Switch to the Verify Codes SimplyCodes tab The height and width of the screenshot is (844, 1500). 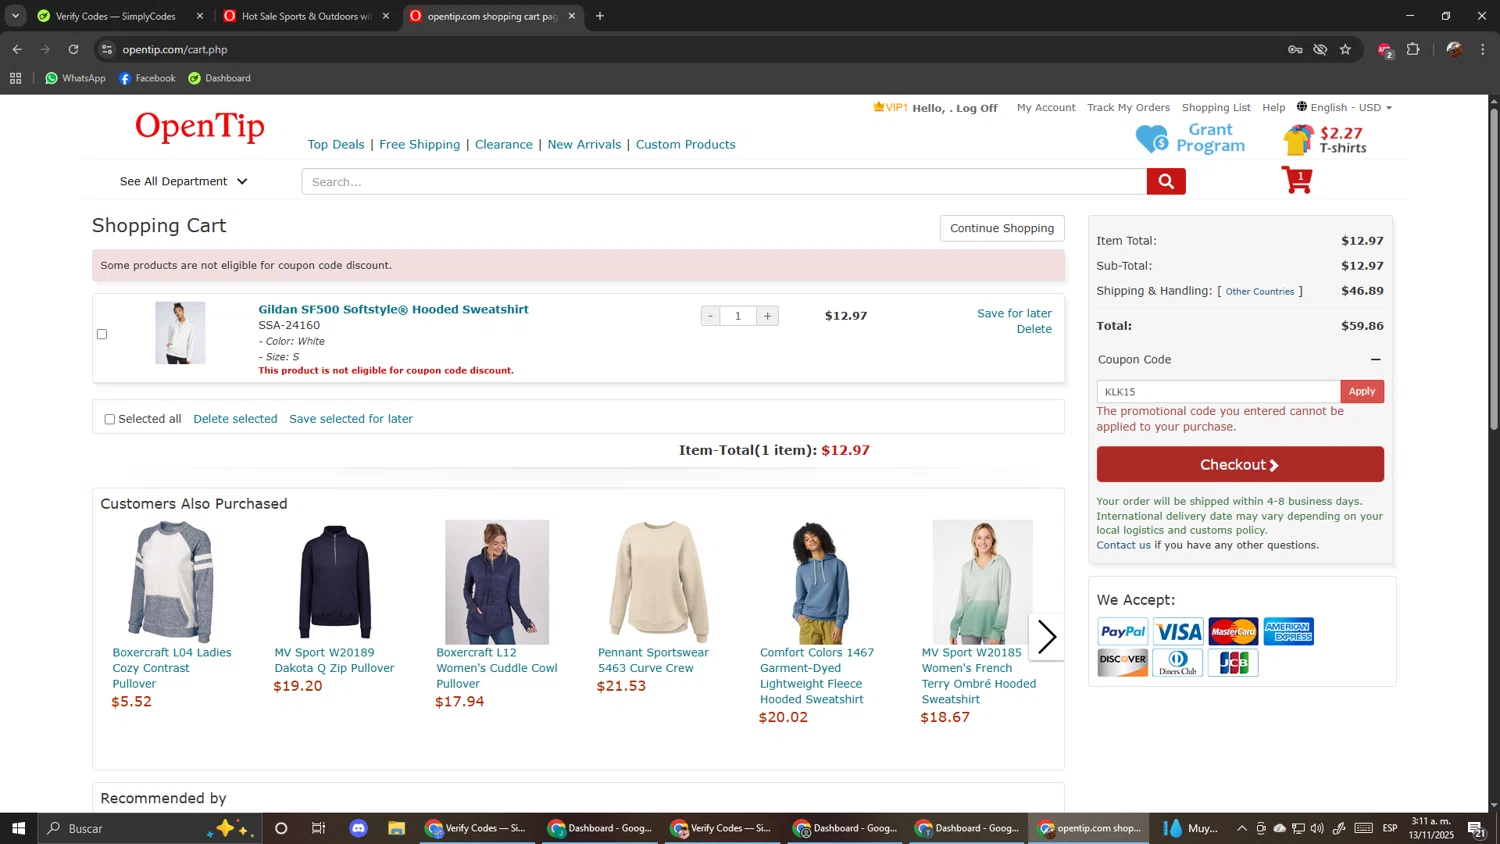tap(115, 16)
